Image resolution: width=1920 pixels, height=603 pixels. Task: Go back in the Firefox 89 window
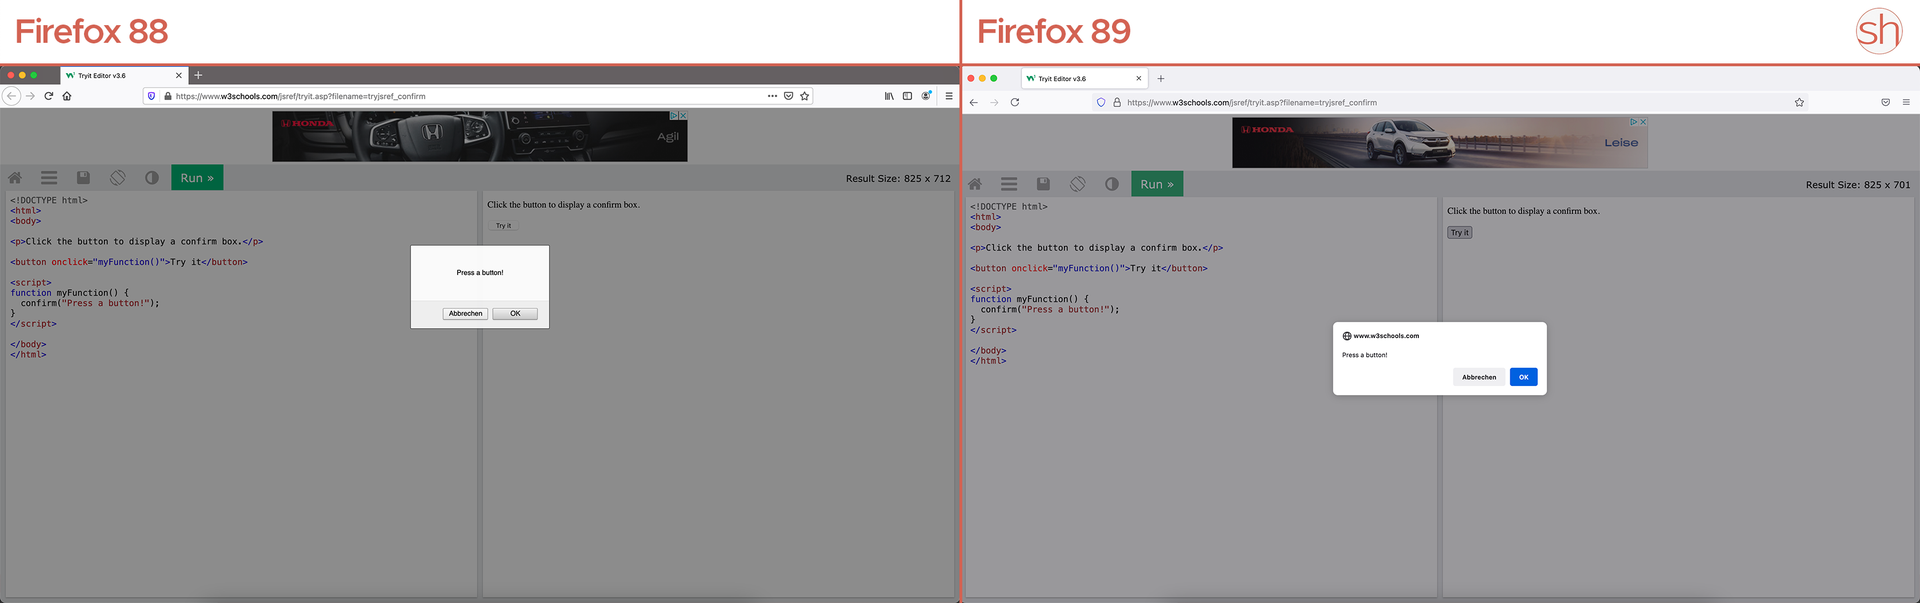tap(974, 102)
